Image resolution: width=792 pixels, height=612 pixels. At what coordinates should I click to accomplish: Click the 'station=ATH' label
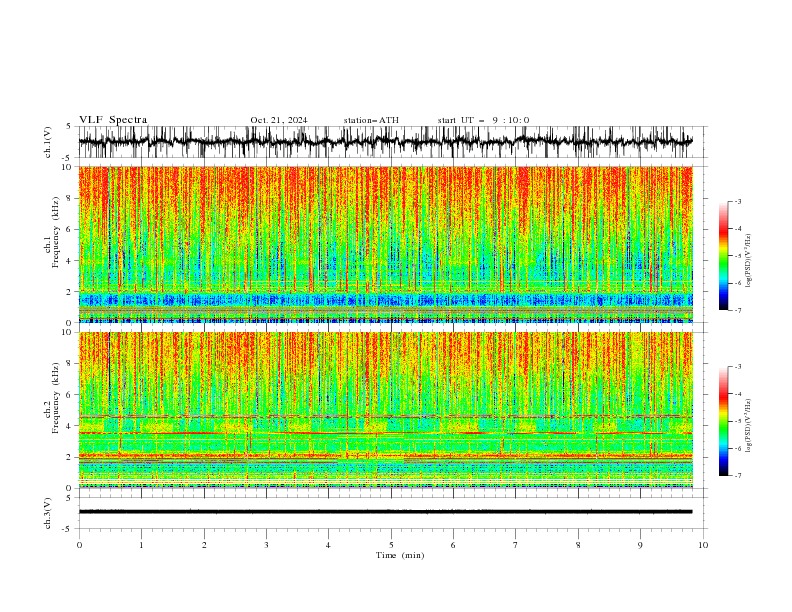pyautogui.click(x=371, y=120)
